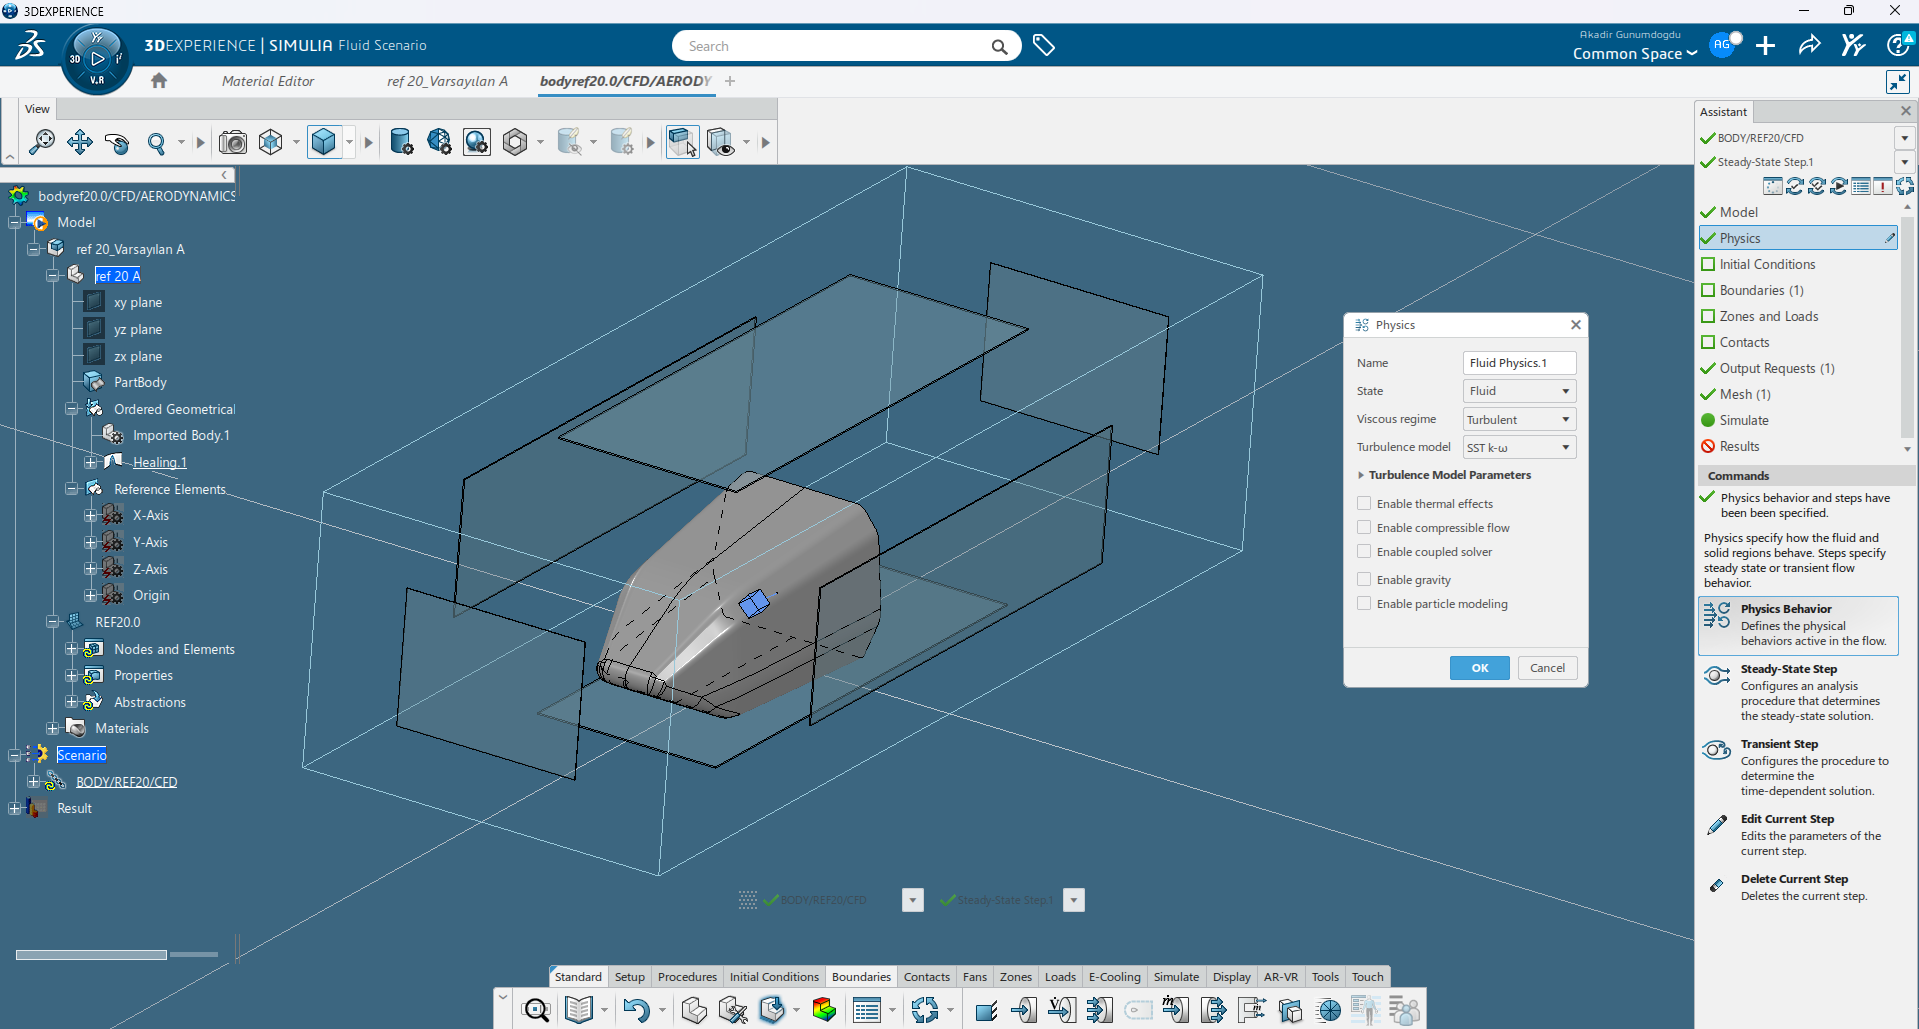Toggle Enable coupled solver
Image resolution: width=1919 pixels, height=1029 pixels.
click(1364, 551)
